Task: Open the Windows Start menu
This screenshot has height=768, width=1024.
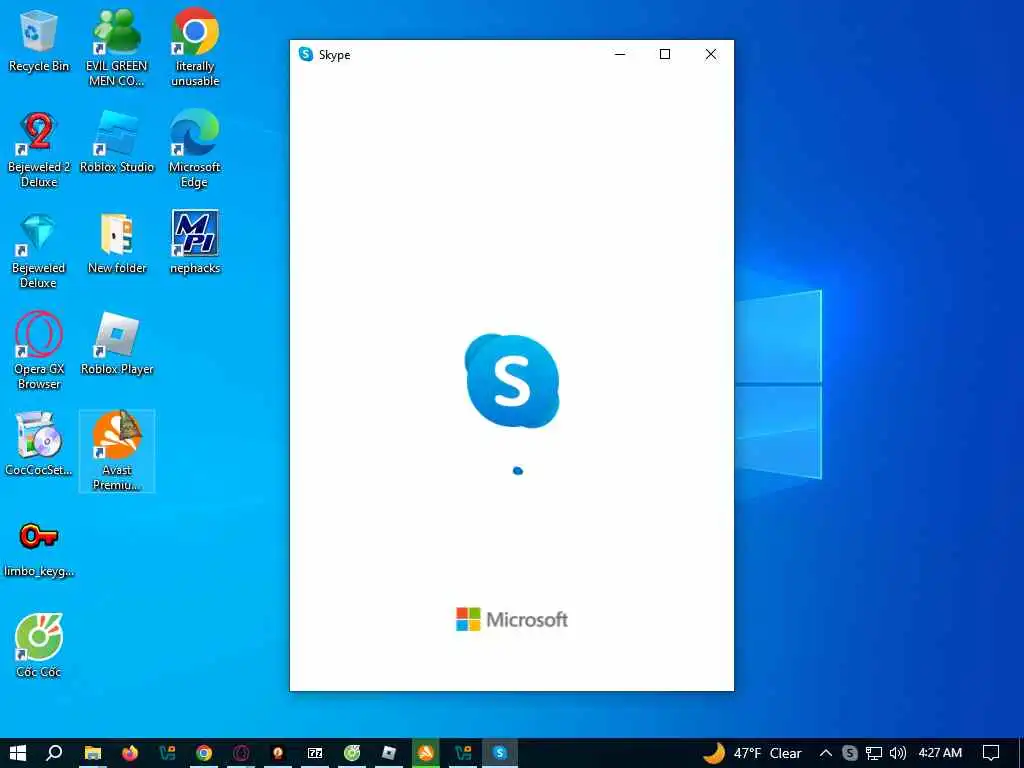Action: click(18, 753)
